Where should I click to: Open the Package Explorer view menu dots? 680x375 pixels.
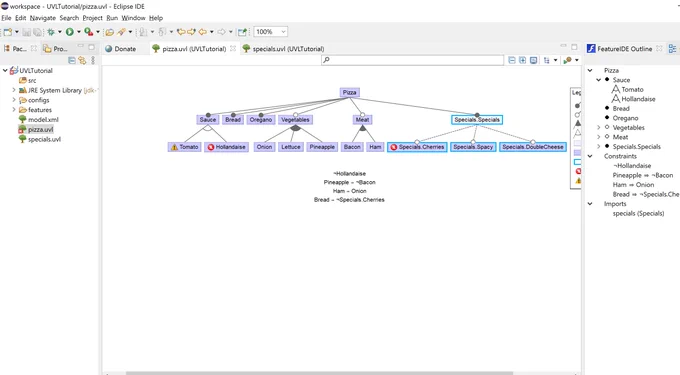[x=93, y=60]
